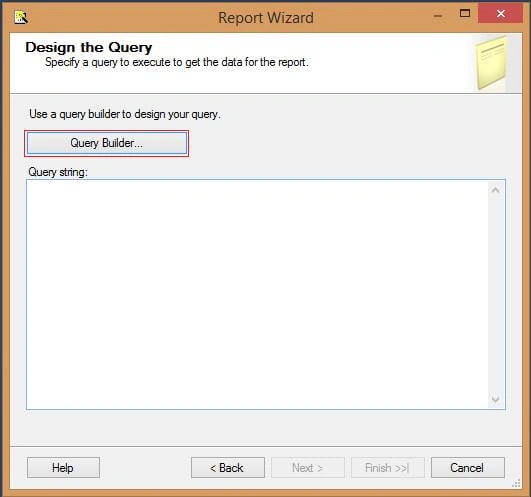Click the resize grip in corner
The width and height of the screenshot is (531, 497).
point(516,483)
